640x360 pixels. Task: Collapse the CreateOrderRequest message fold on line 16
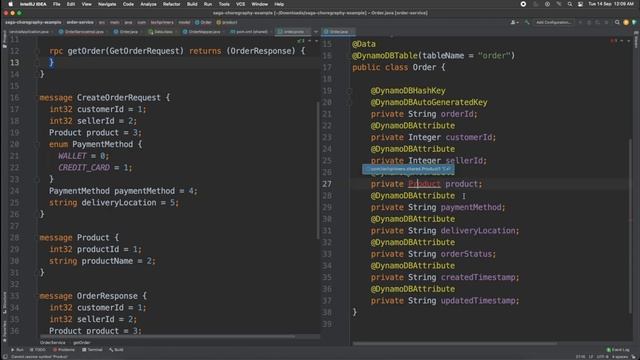[x=37, y=98]
